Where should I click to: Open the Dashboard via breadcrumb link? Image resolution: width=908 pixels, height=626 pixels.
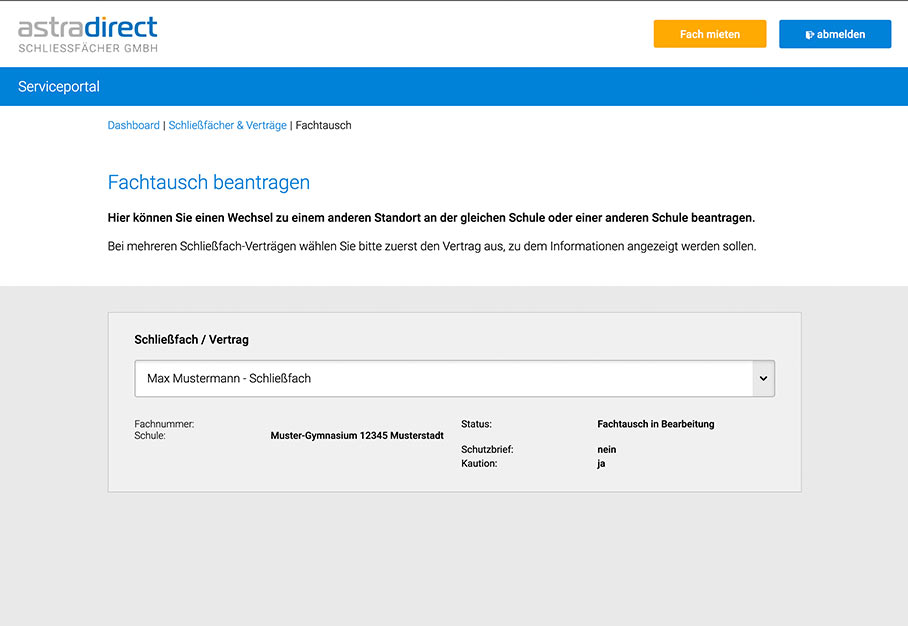tap(133, 125)
